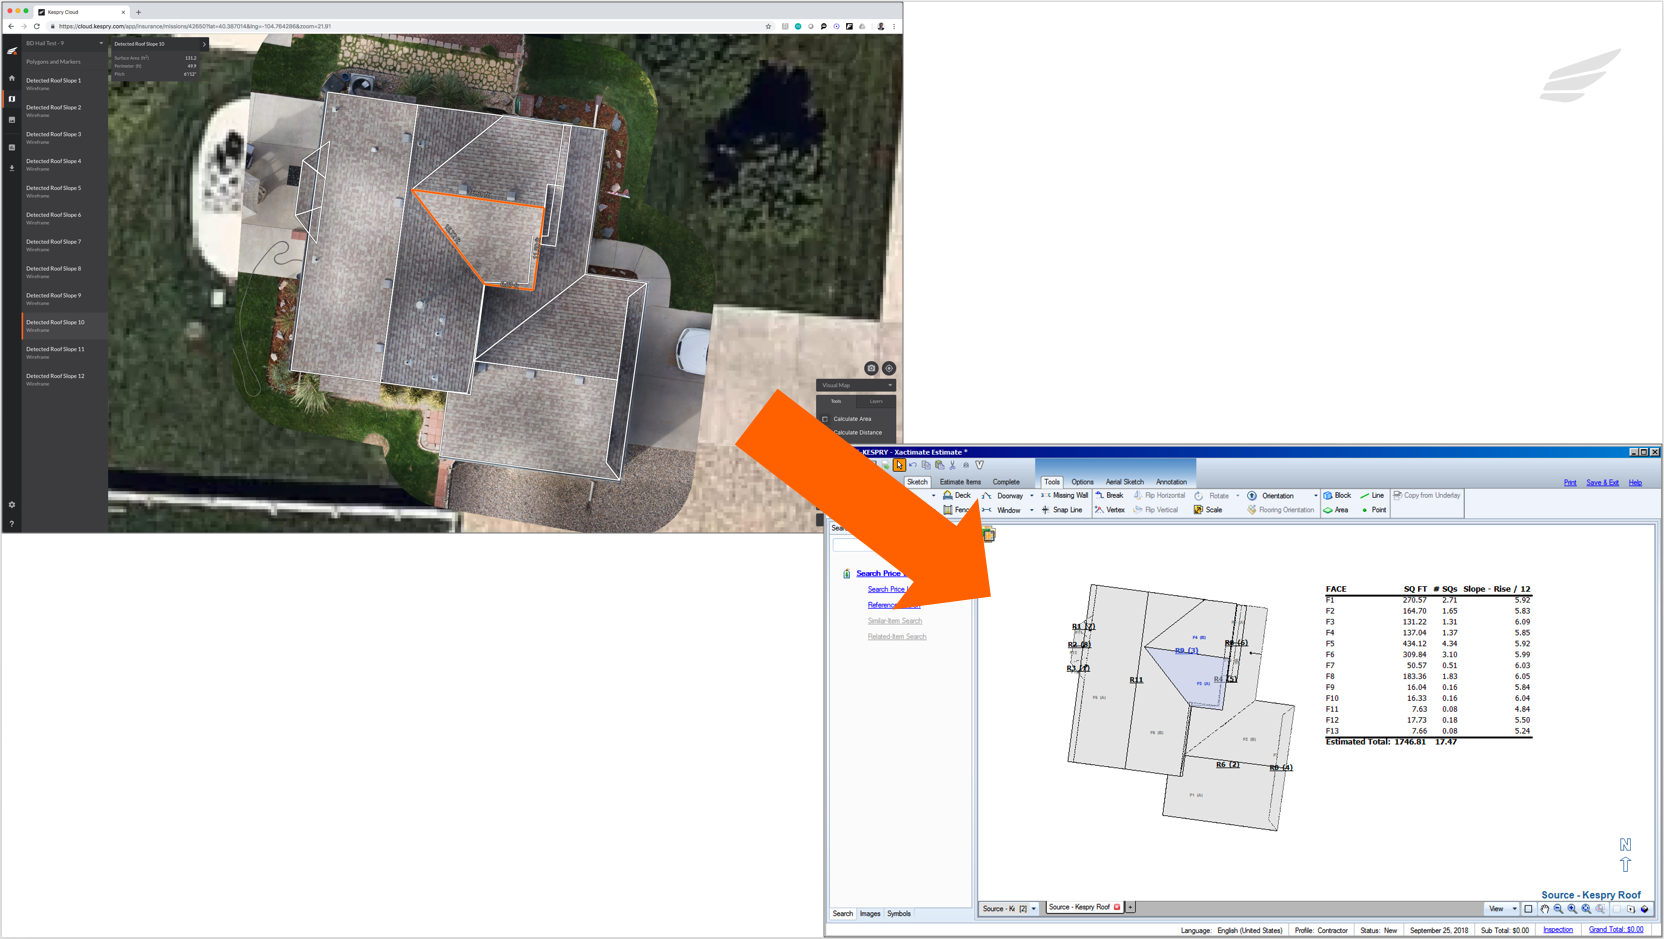Open the View dropdown in bottom bar
This screenshot has height=939, width=1664.
(1502, 909)
